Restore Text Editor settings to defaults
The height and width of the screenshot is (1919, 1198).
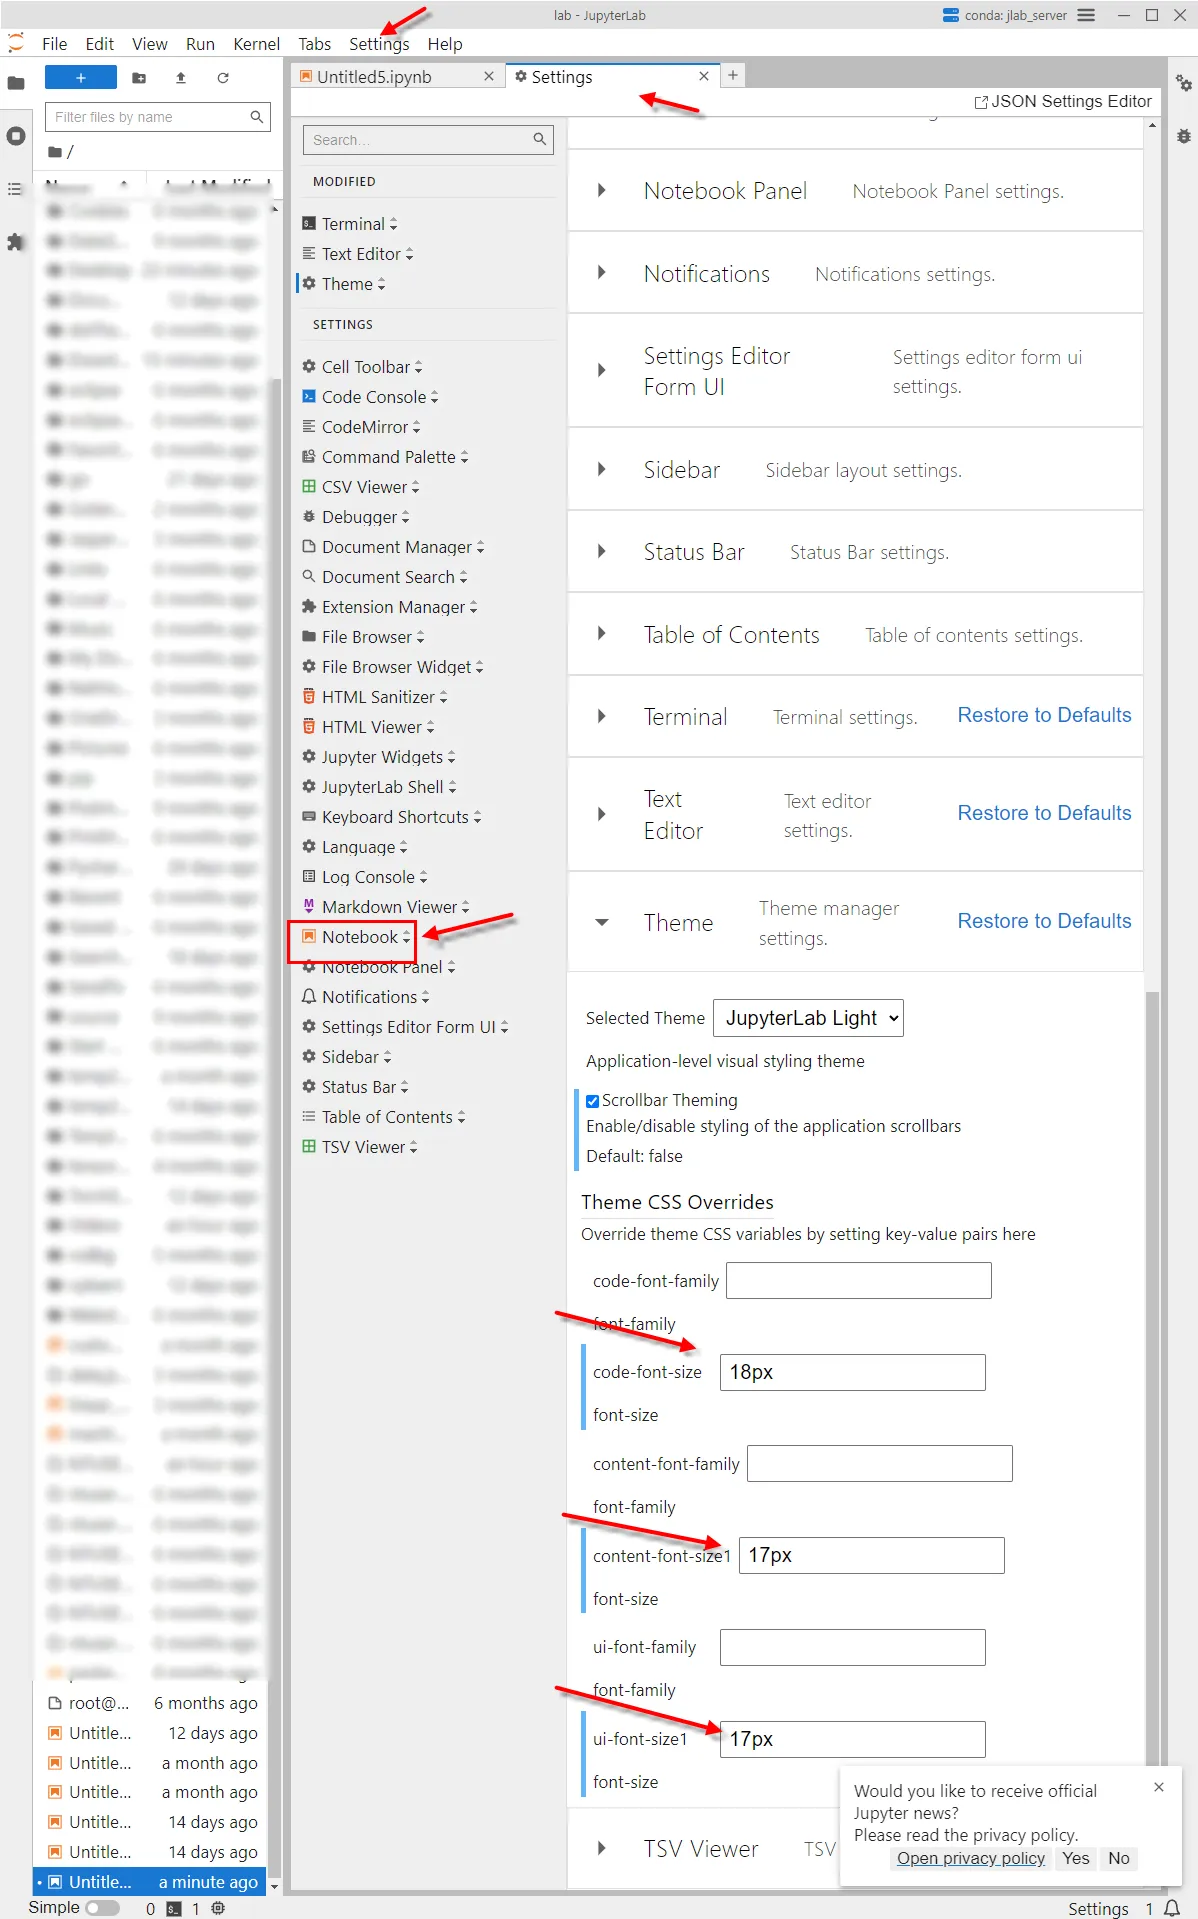tap(1044, 813)
